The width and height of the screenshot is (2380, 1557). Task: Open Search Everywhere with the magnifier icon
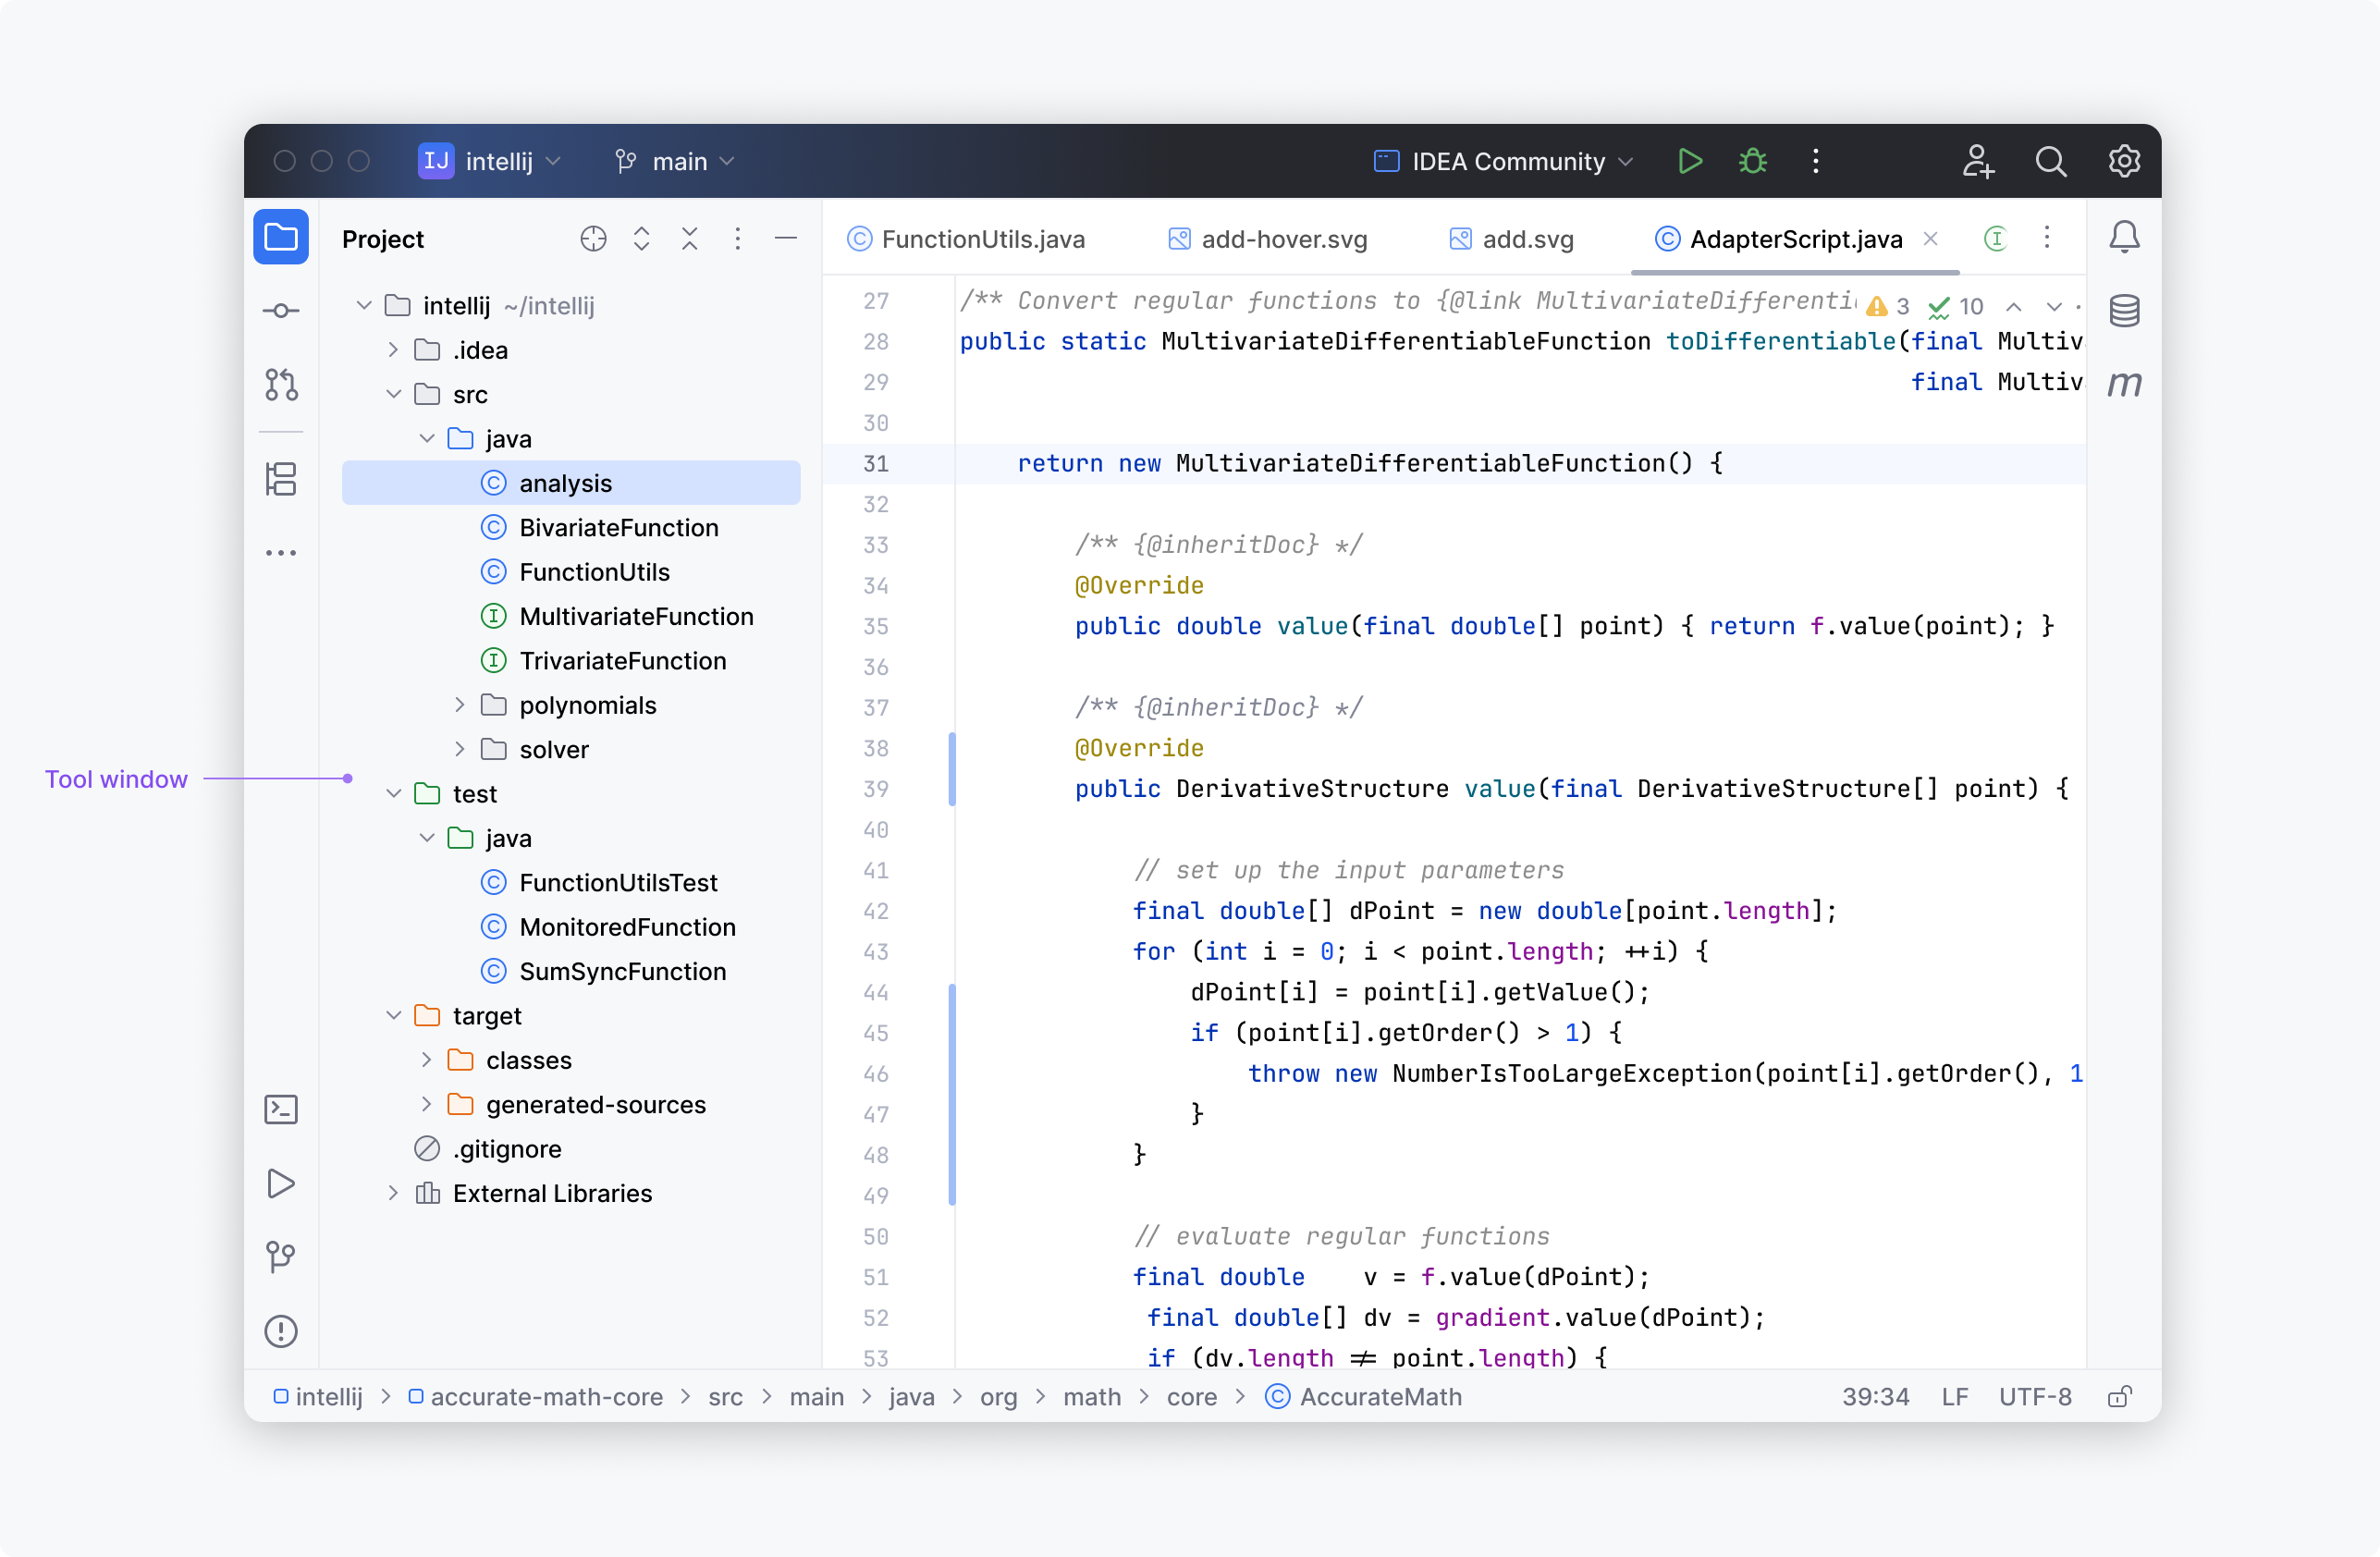tap(2051, 161)
